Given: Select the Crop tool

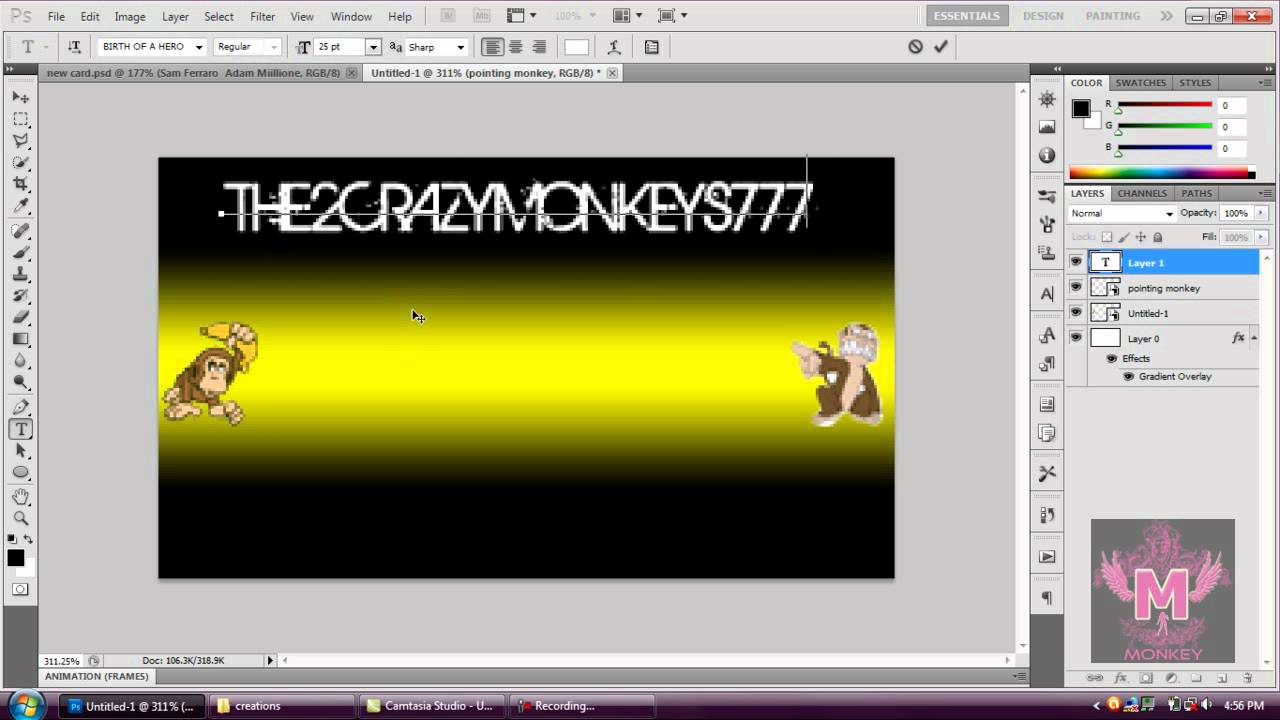Looking at the screenshot, I should [x=20, y=184].
